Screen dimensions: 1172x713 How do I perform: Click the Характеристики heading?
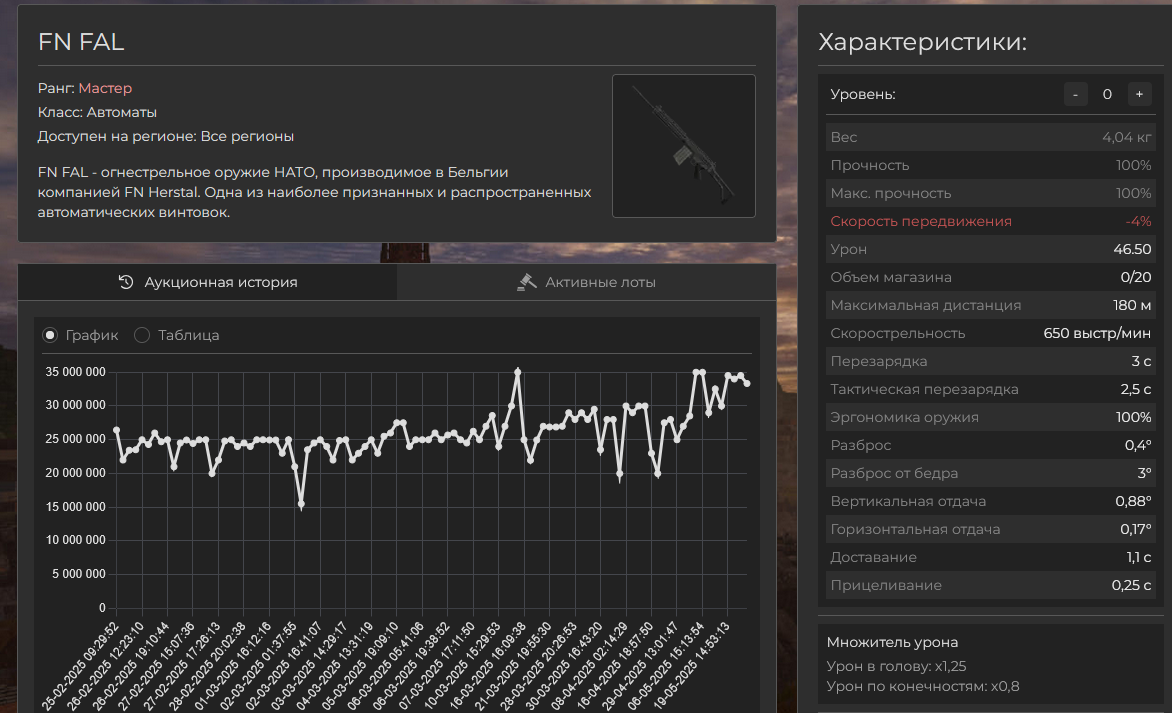coord(922,42)
